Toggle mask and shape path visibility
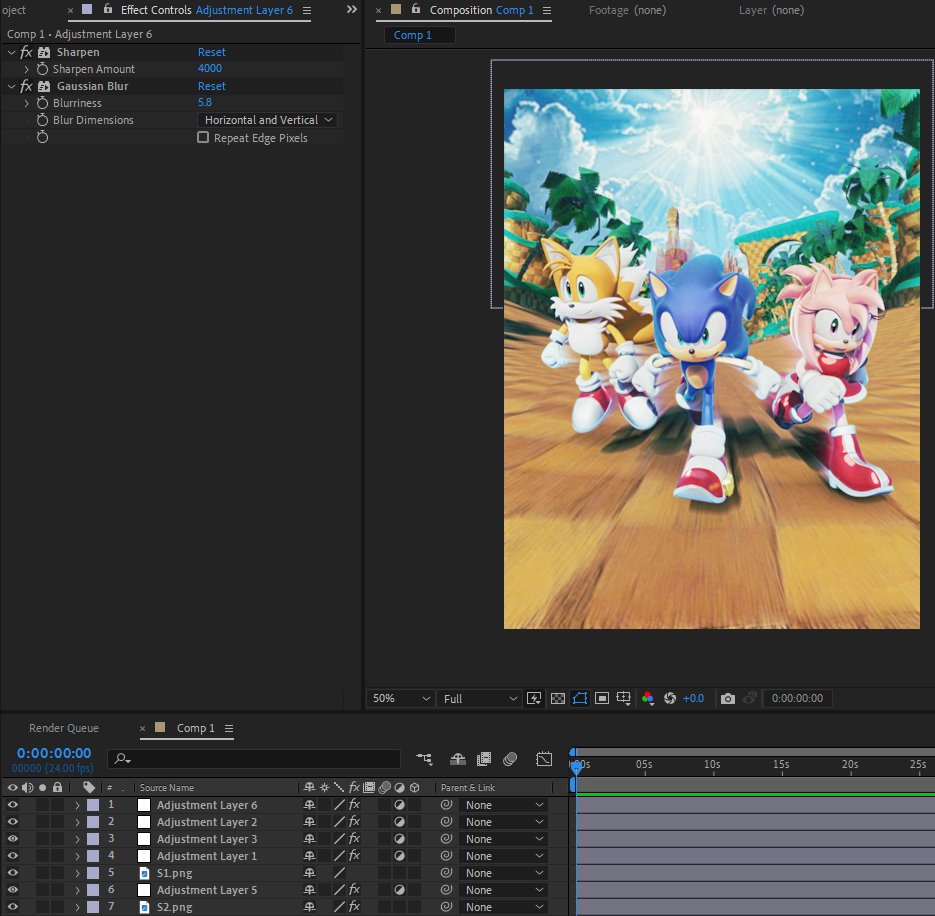The height and width of the screenshot is (916, 935). 580,698
